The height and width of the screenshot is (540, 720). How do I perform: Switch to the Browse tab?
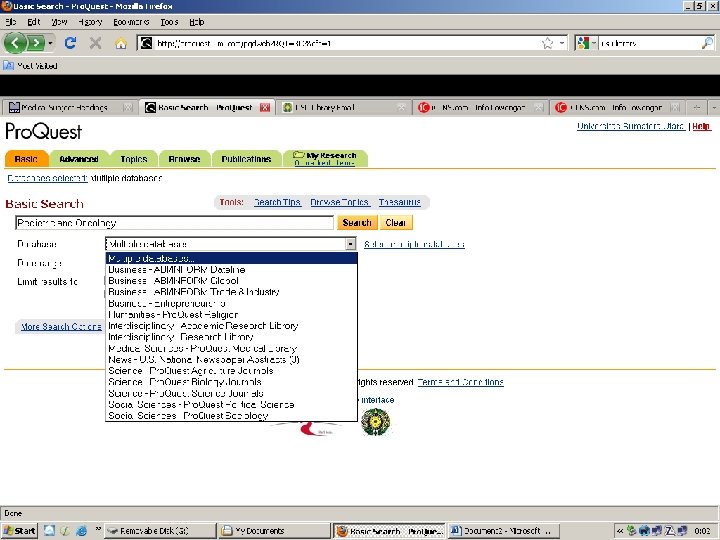click(x=184, y=159)
